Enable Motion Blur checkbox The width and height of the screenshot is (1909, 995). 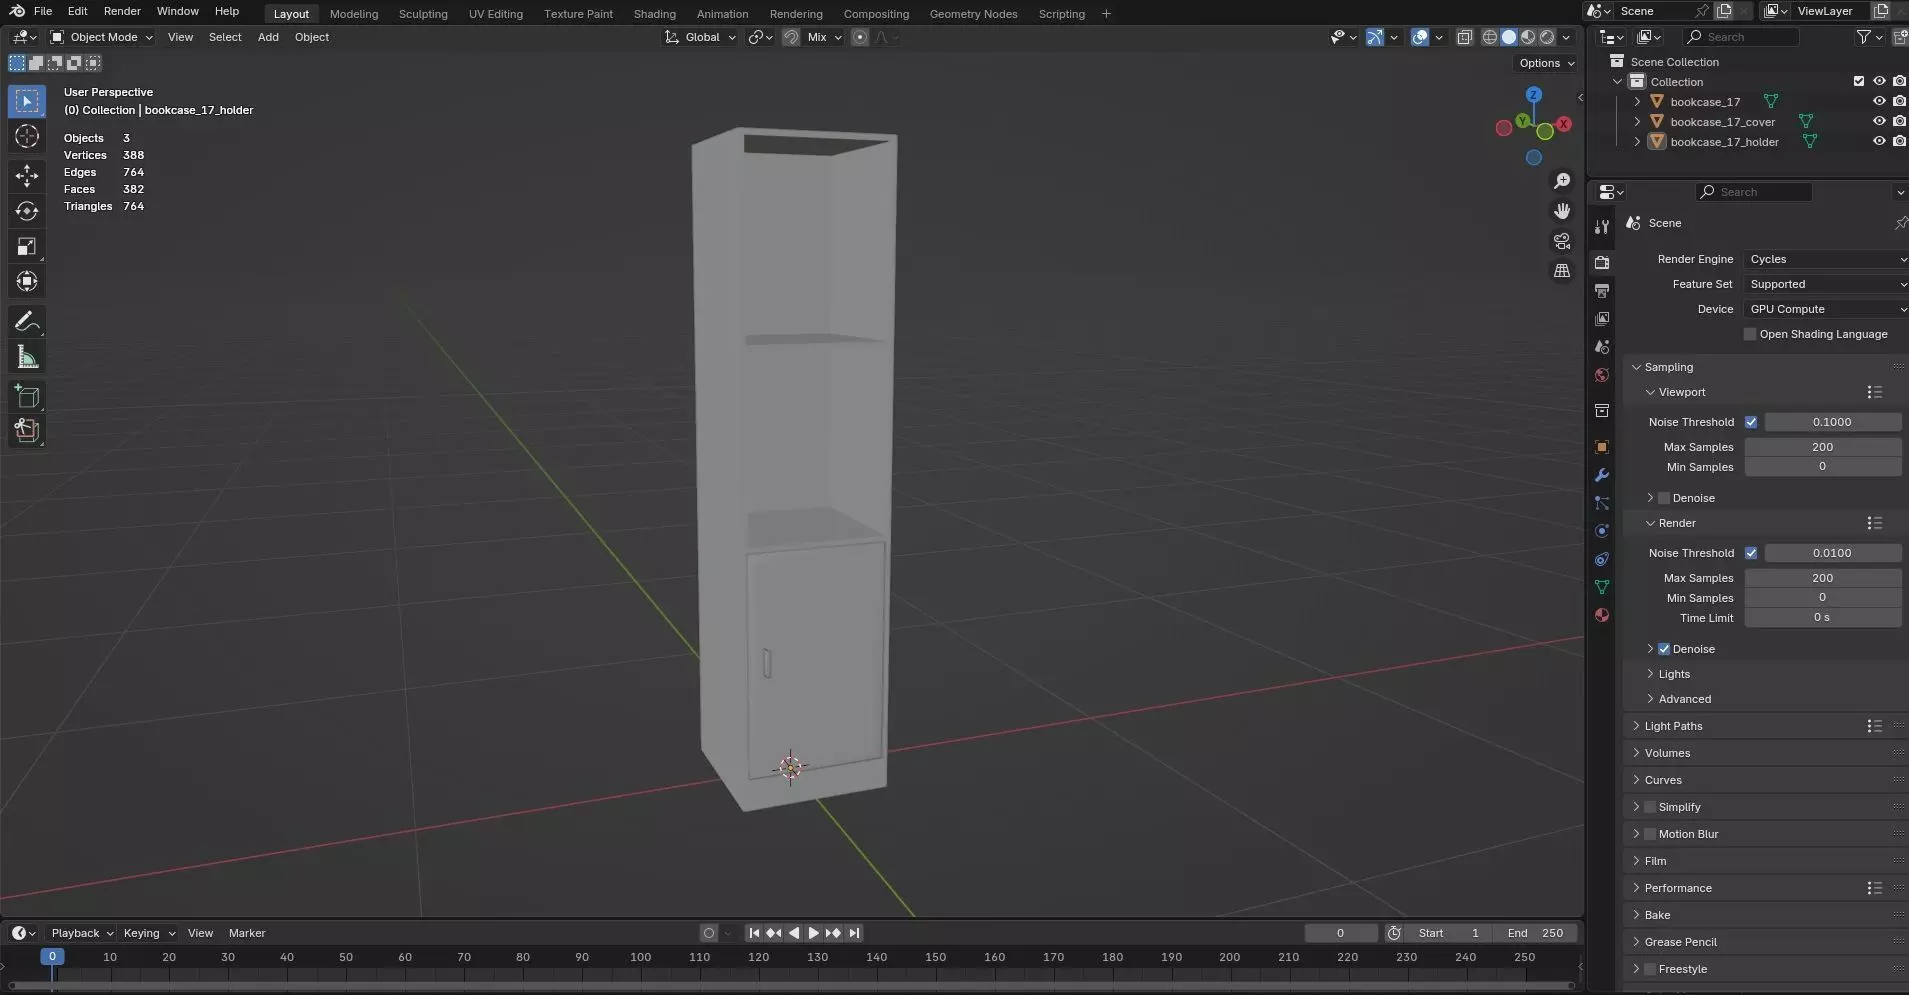pyautogui.click(x=1650, y=834)
